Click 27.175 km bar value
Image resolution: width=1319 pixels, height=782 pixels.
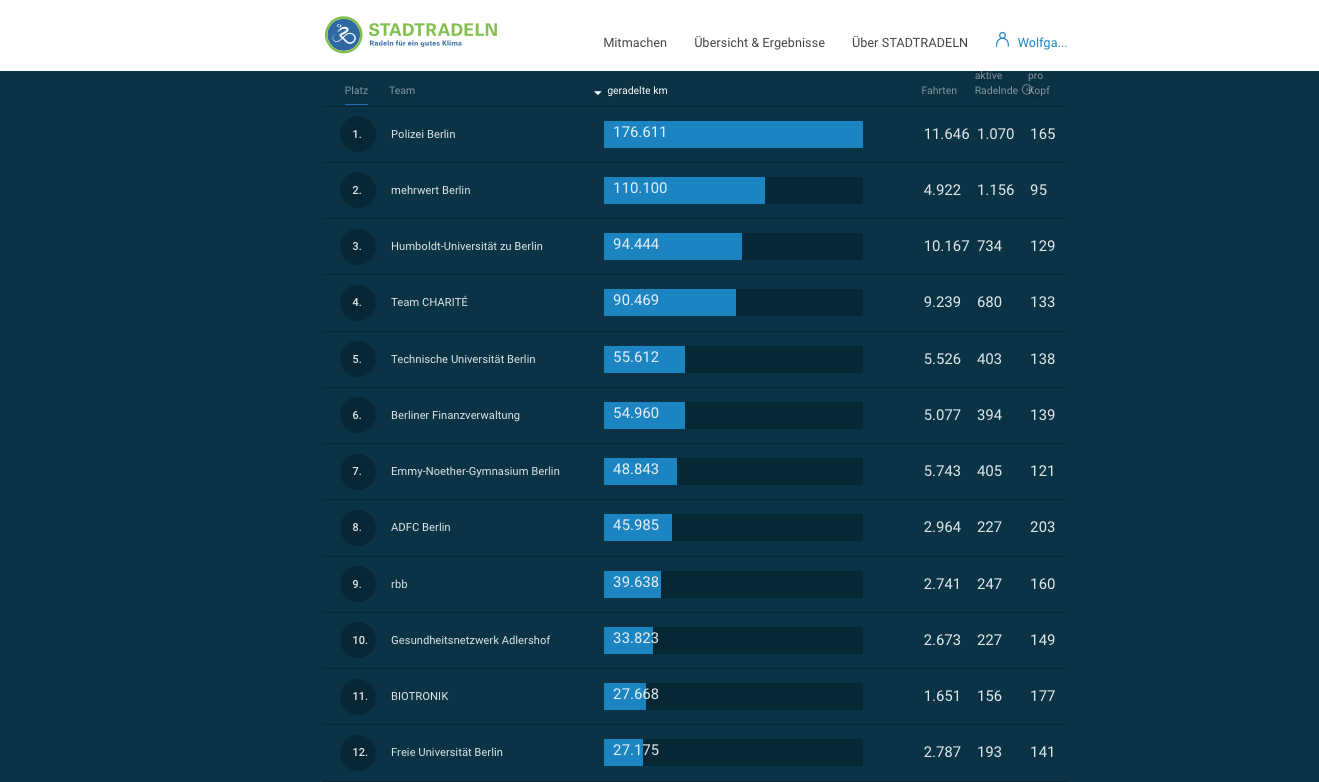[x=636, y=750]
